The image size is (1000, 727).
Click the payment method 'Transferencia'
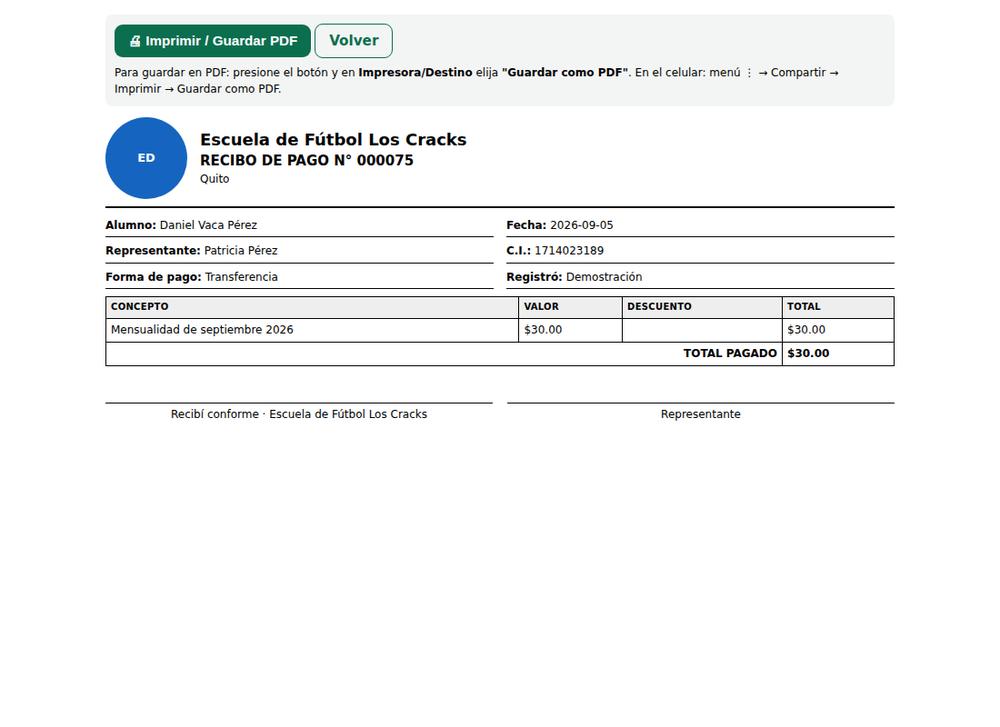[241, 277]
